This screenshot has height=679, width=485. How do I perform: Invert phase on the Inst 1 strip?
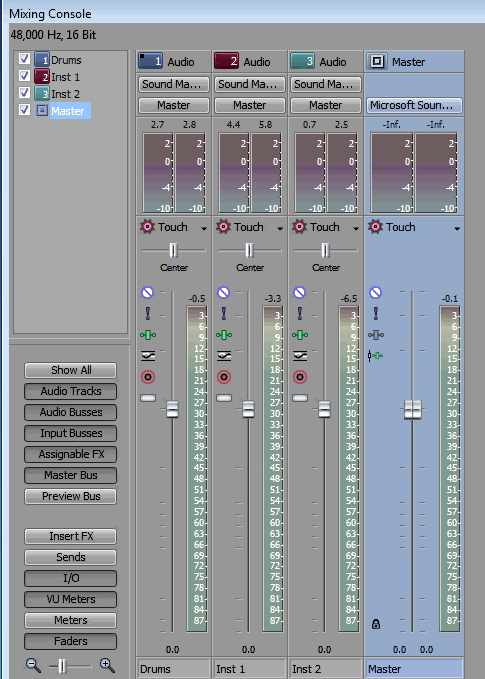(x=224, y=356)
